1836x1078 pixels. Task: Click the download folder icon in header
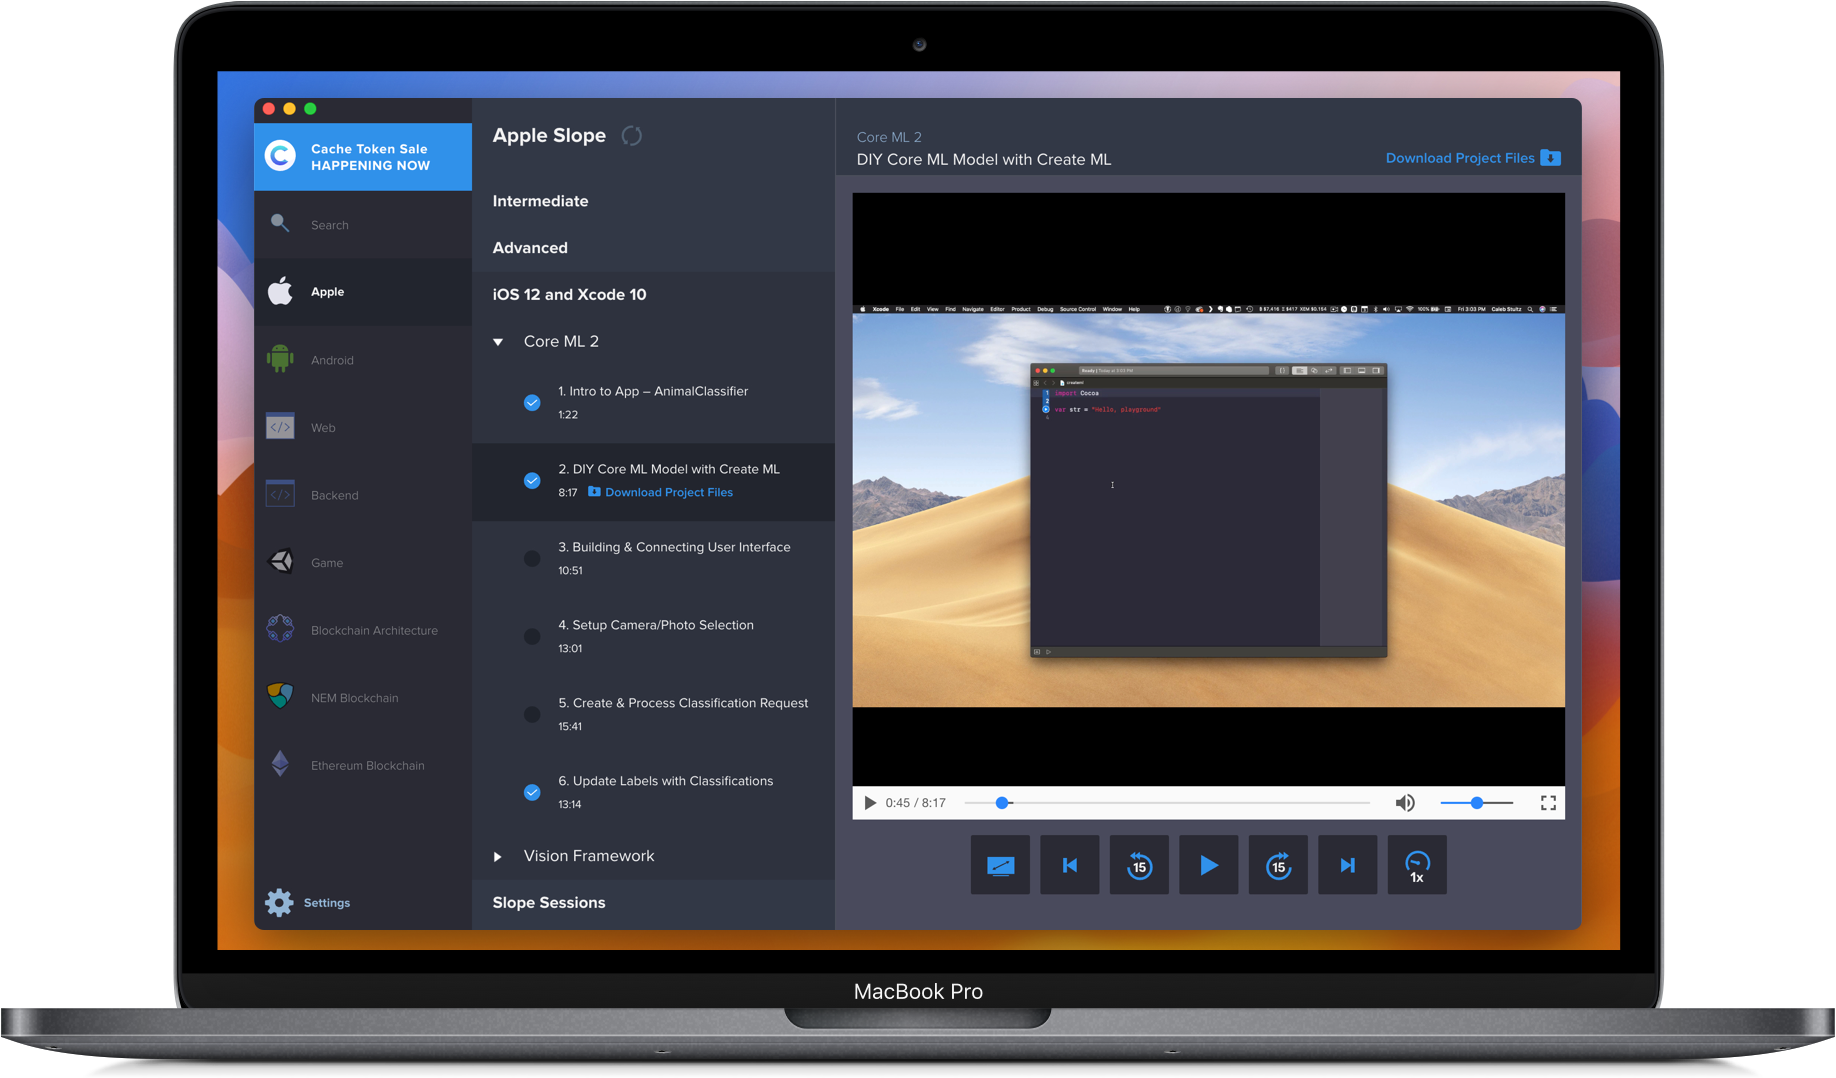(1551, 157)
